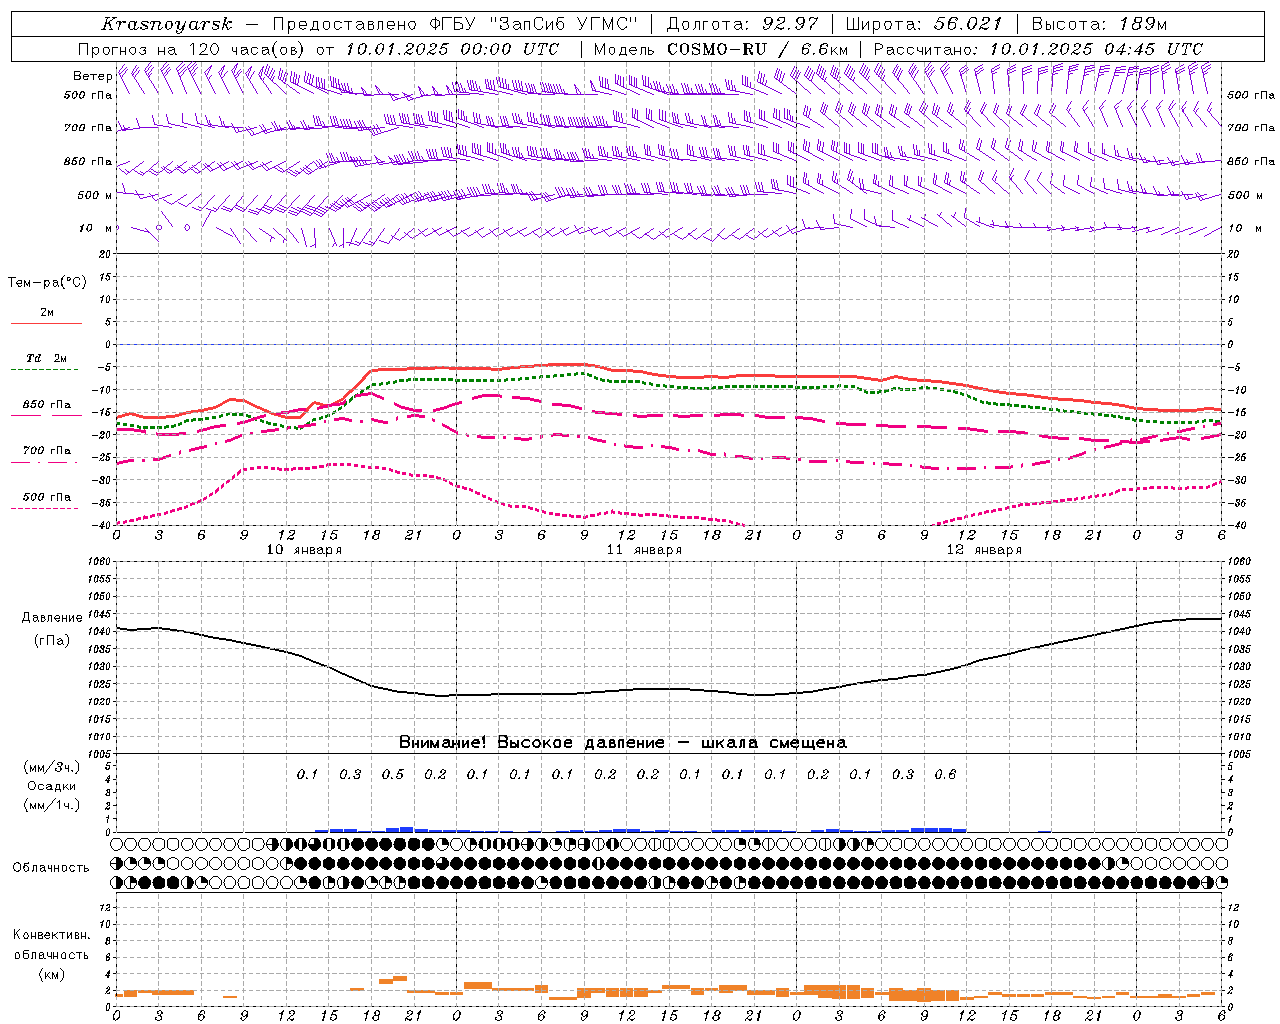Click the 'Предоставлено ФГБУ "ЗапСиб УГМС"' text
The height and width of the screenshot is (1024, 1280).
(455, 24)
